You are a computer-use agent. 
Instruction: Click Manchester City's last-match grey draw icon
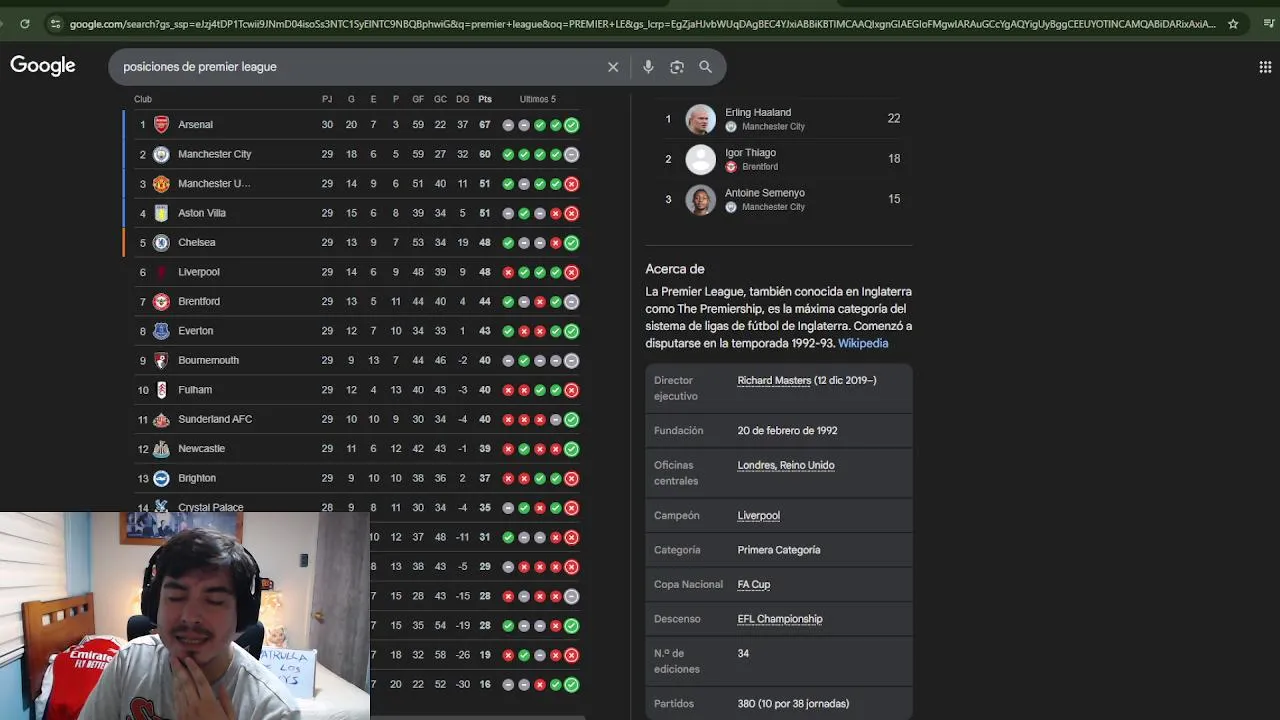[571, 154]
